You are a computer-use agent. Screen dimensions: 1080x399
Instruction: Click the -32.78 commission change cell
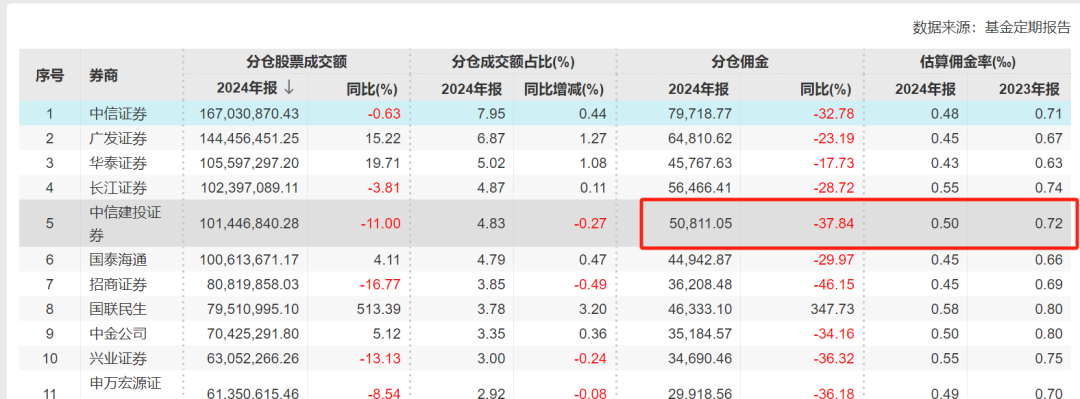(x=832, y=113)
